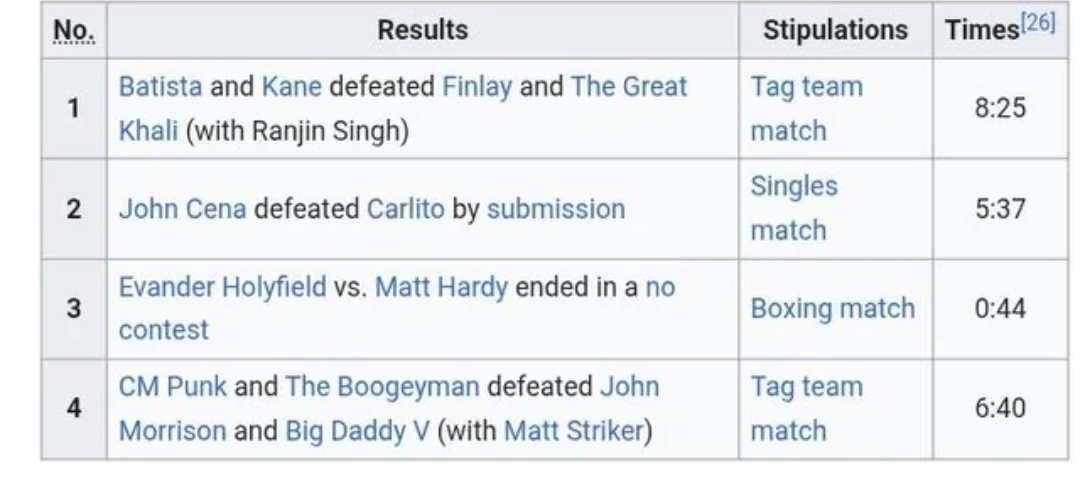Image resolution: width=1080 pixels, height=480 pixels.
Task: Click the No. column header abbreviation
Action: coord(74,30)
